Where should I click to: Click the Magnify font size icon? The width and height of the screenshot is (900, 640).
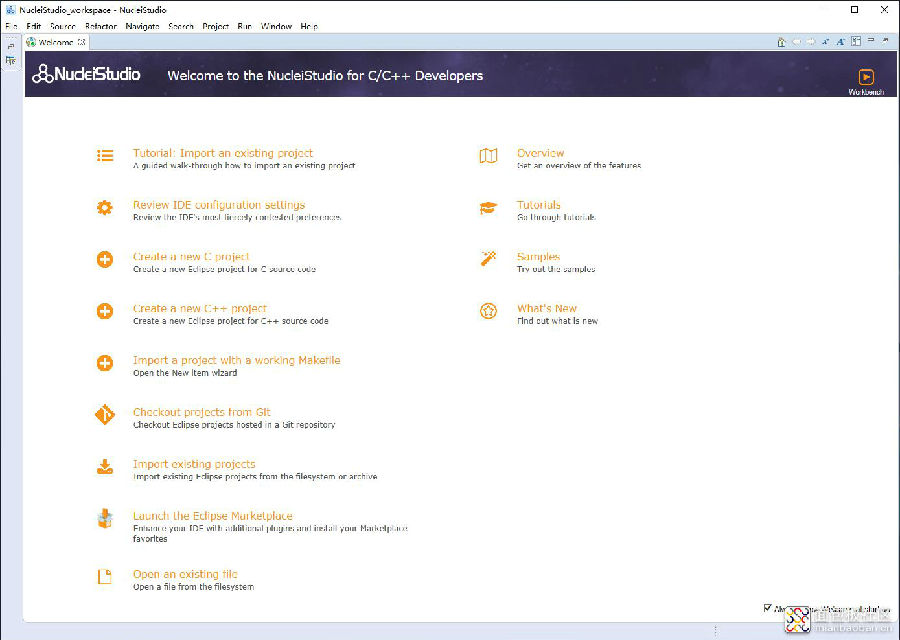click(x=840, y=41)
